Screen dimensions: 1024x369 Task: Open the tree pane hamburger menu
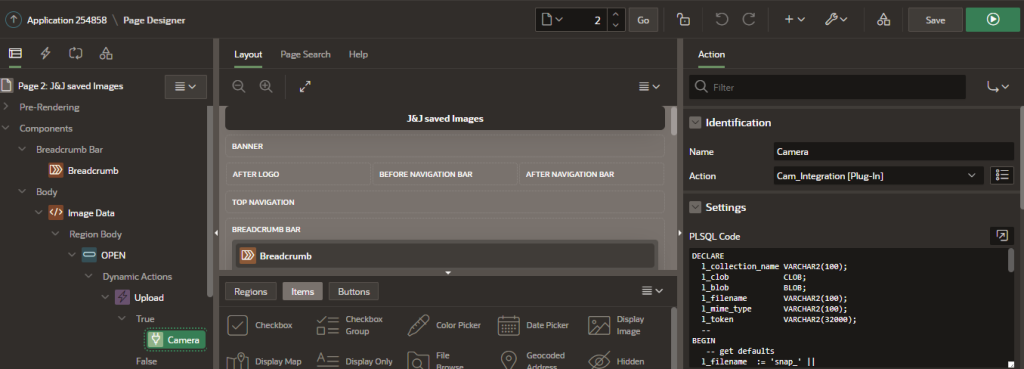[186, 86]
